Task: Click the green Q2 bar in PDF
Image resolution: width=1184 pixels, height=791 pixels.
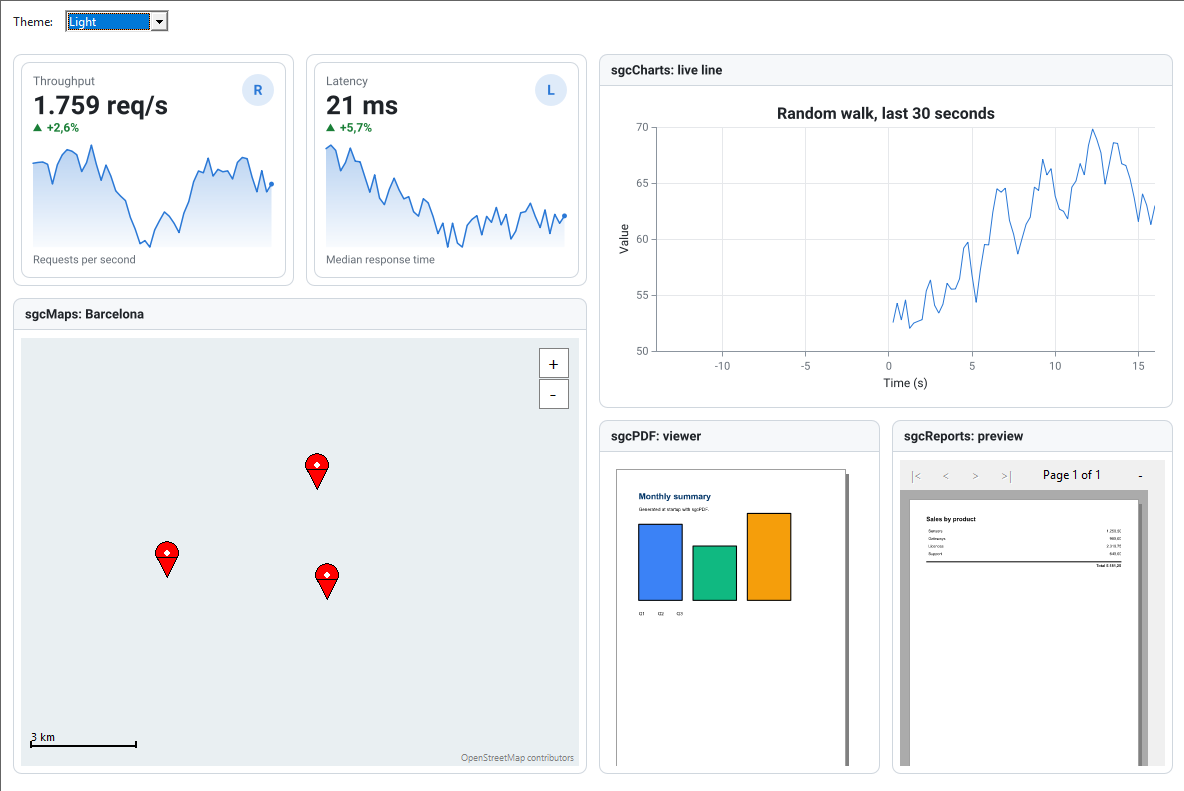Action: (x=714, y=573)
